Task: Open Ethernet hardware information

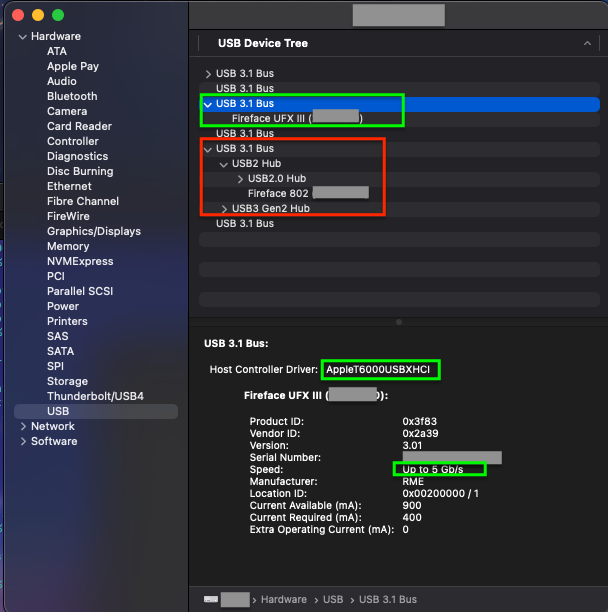Action: [69, 186]
